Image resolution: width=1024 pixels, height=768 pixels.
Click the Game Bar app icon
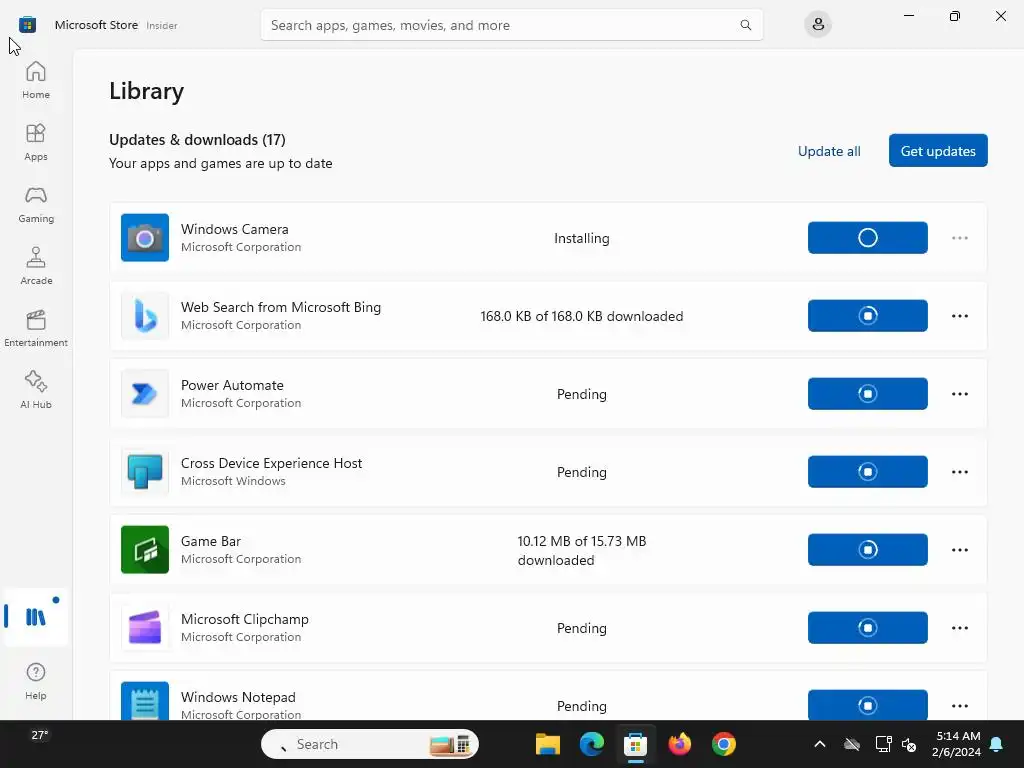pos(145,550)
